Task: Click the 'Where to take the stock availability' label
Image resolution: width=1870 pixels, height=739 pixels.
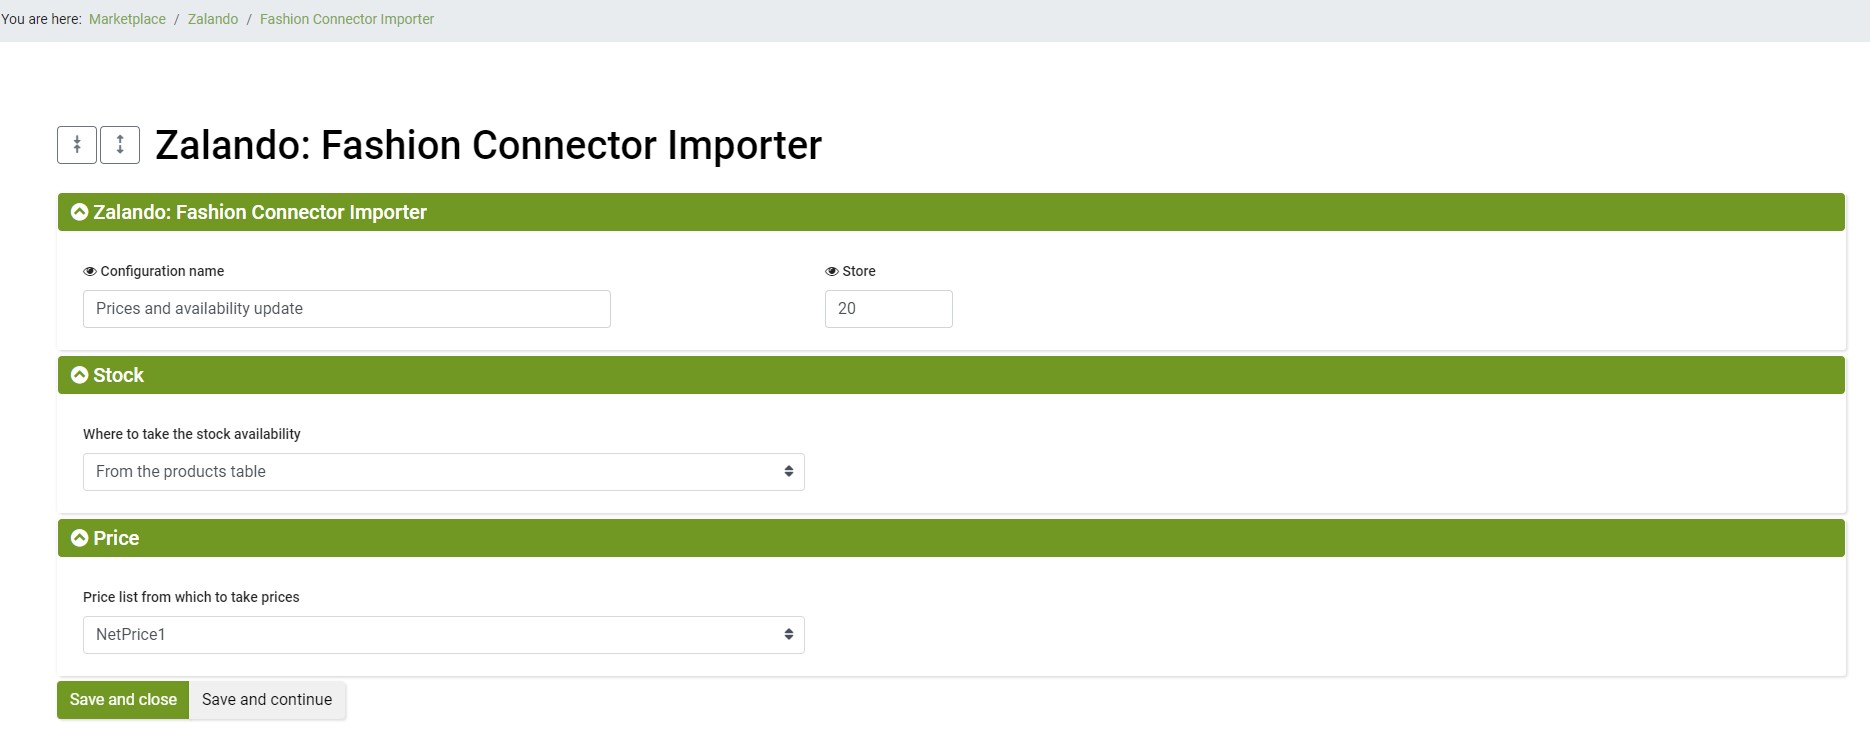Action: tap(192, 434)
